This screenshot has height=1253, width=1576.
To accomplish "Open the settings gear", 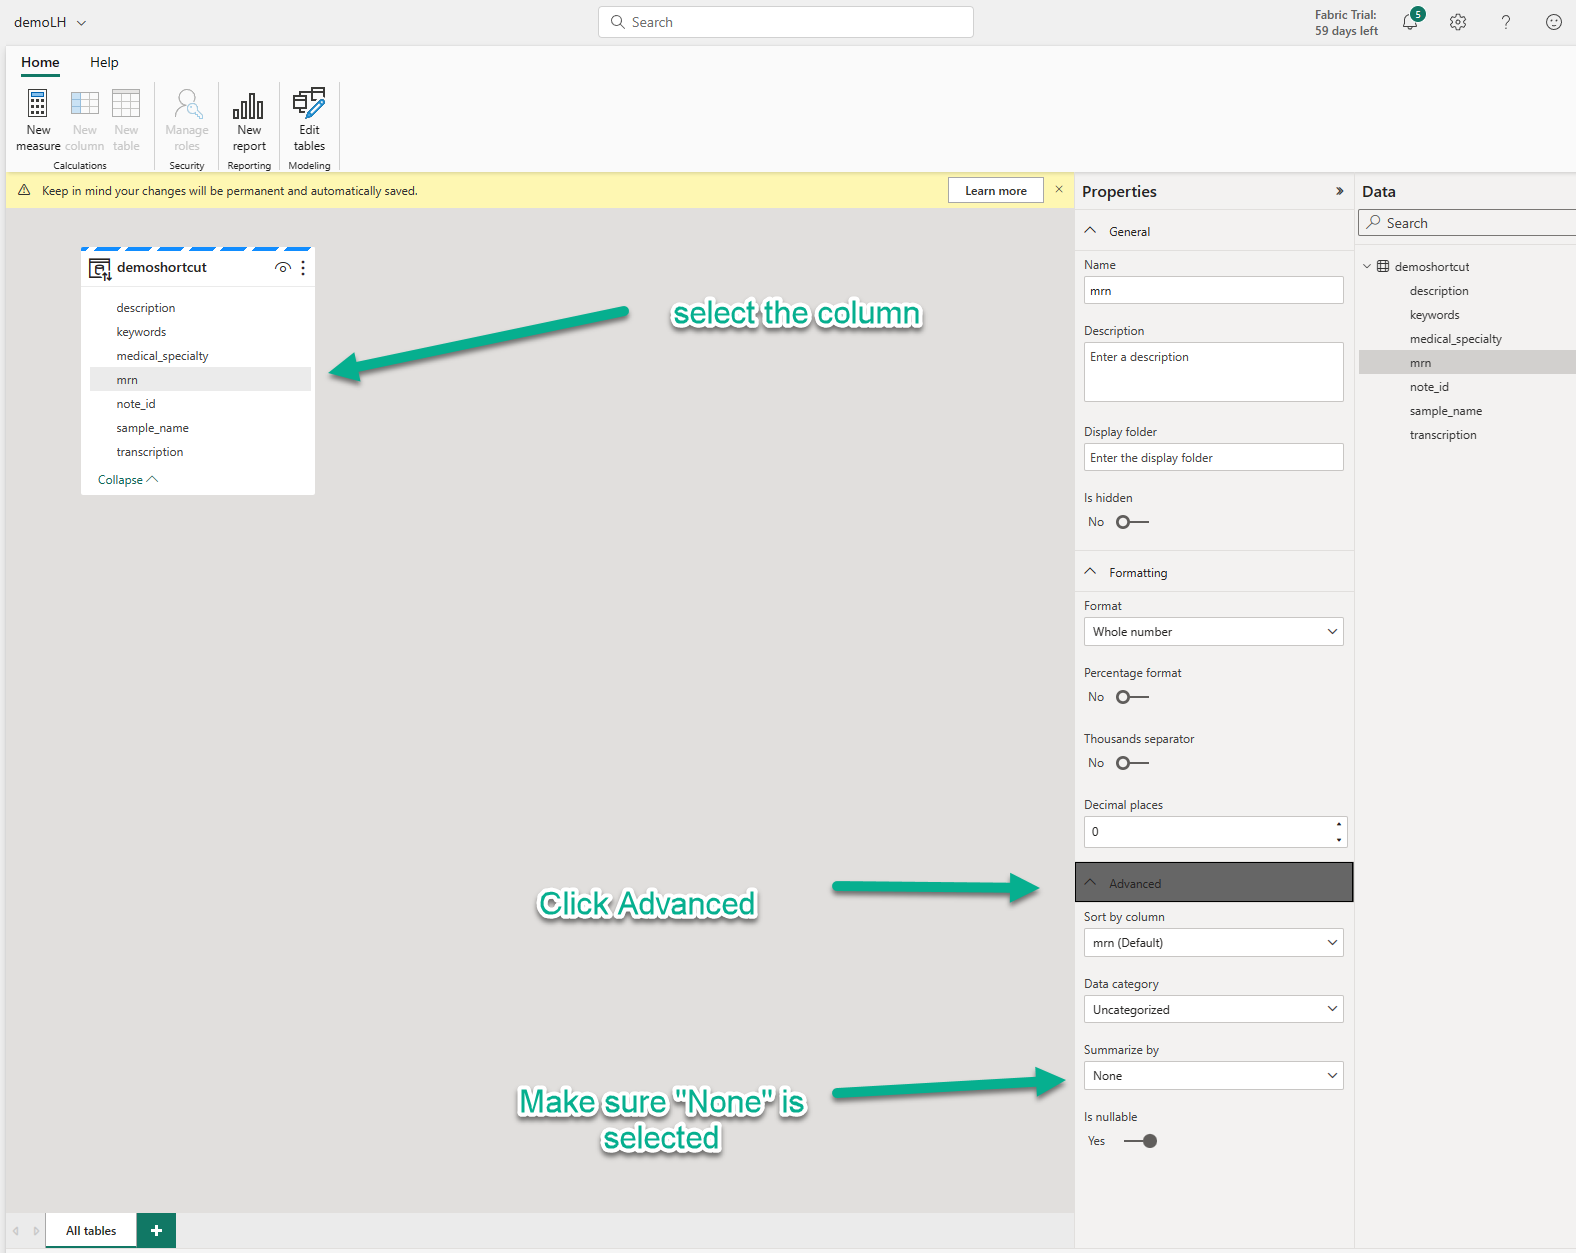I will pyautogui.click(x=1458, y=22).
